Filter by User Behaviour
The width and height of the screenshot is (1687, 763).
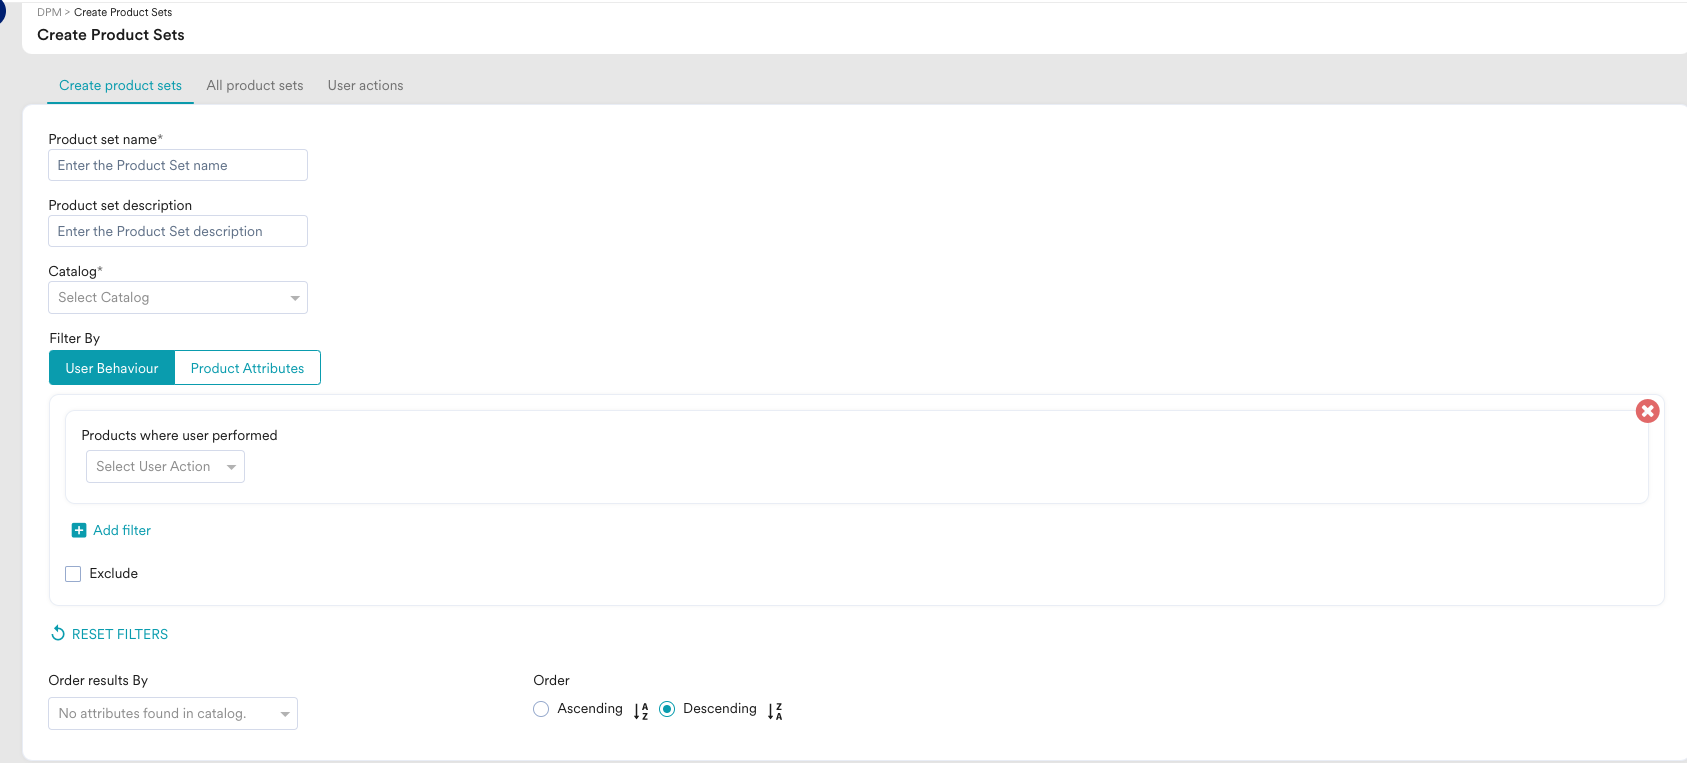click(x=112, y=368)
